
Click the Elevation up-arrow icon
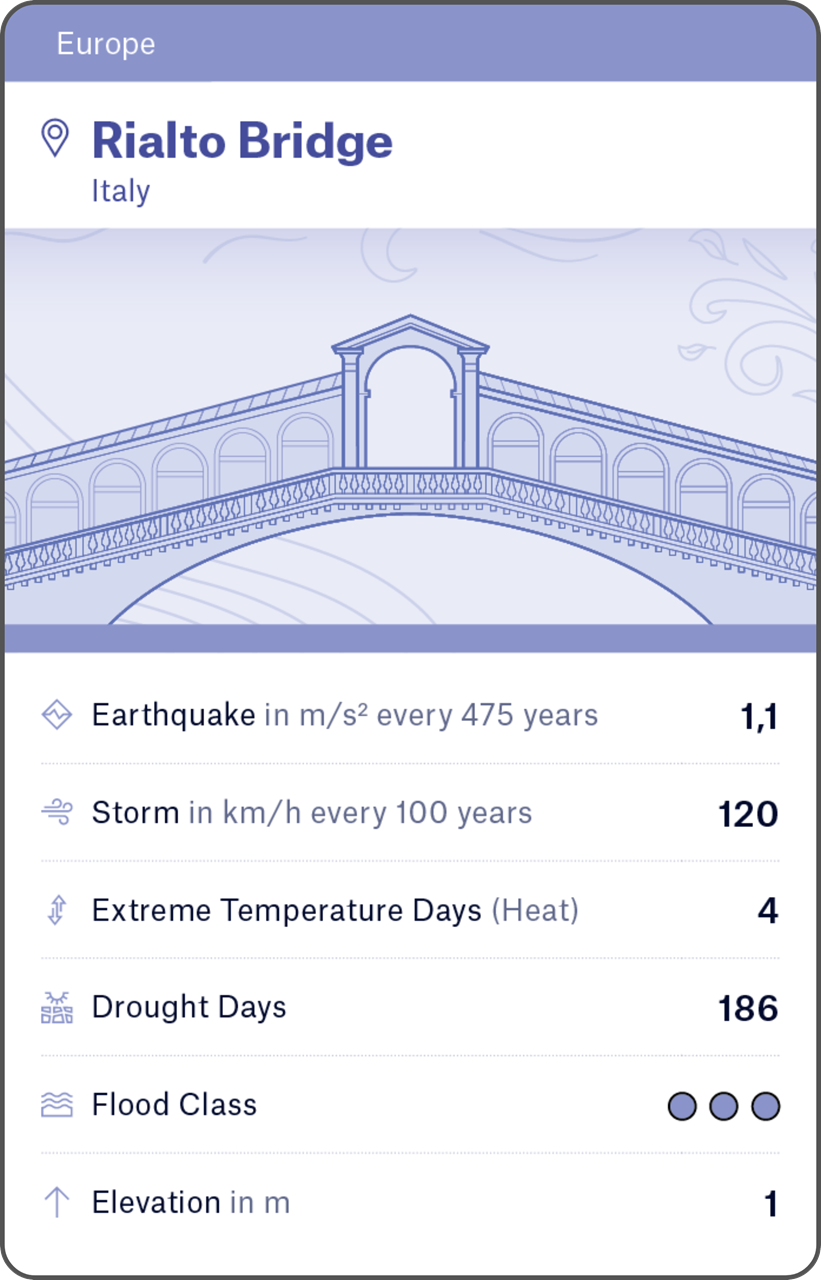click(x=57, y=1202)
